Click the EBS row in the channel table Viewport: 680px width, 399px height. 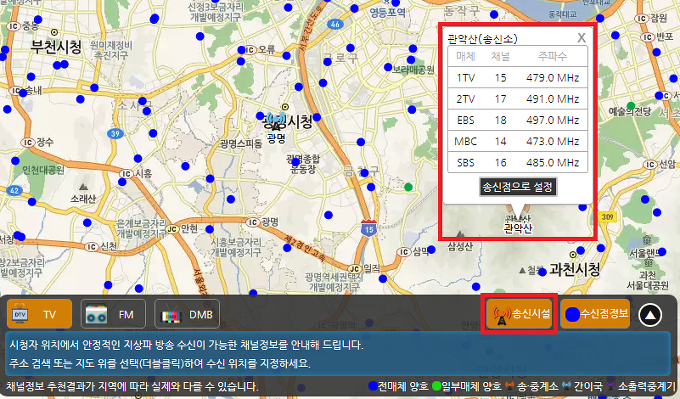[518, 120]
